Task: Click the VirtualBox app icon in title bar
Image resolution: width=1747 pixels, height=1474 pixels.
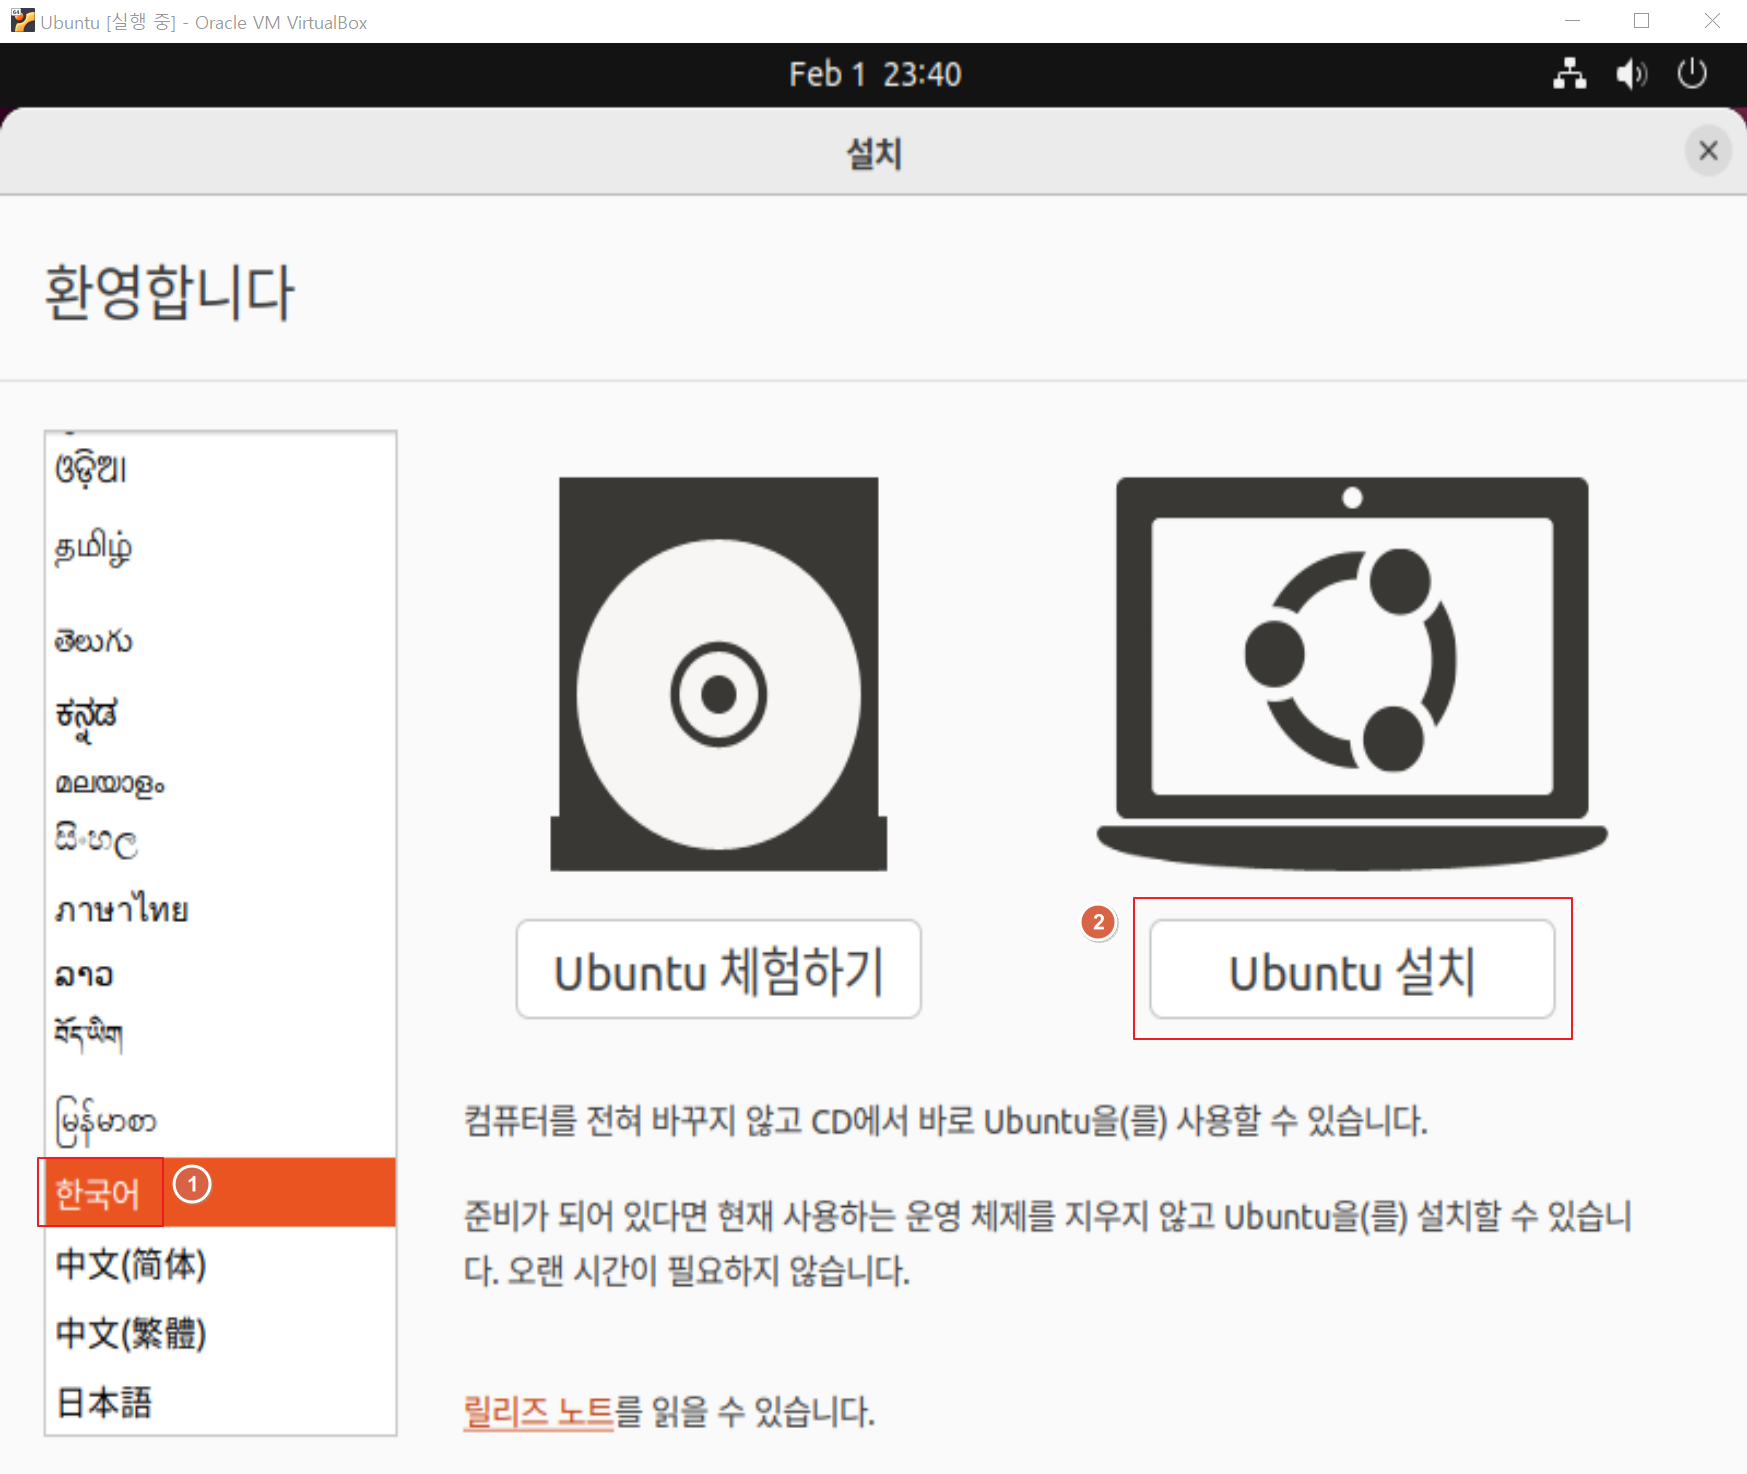Action: (22, 21)
